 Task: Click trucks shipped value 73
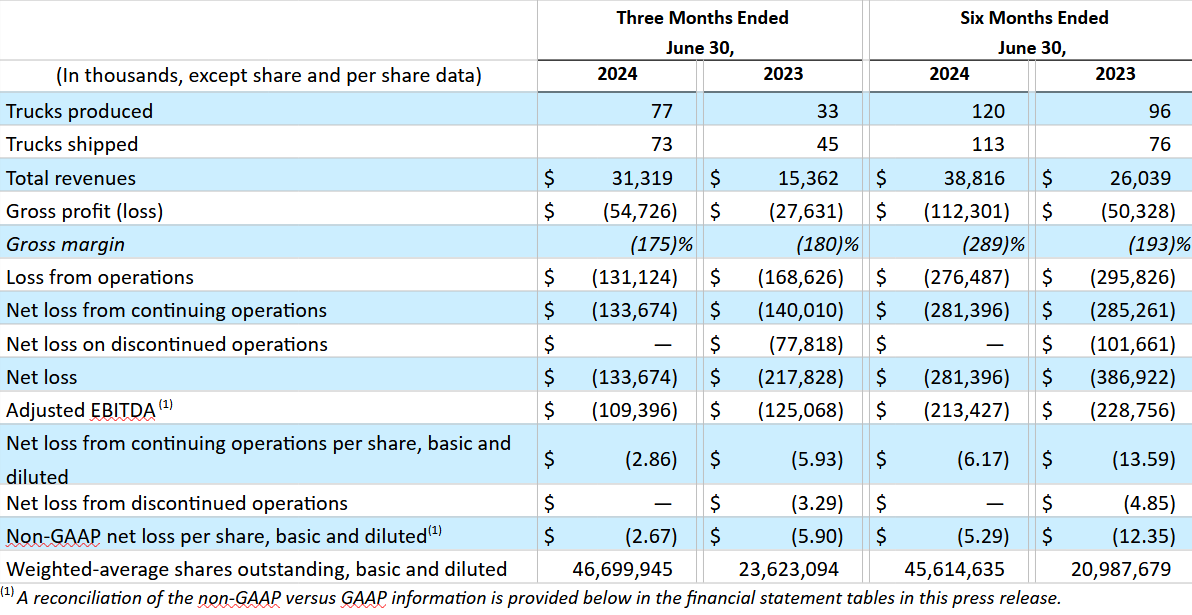661,144
